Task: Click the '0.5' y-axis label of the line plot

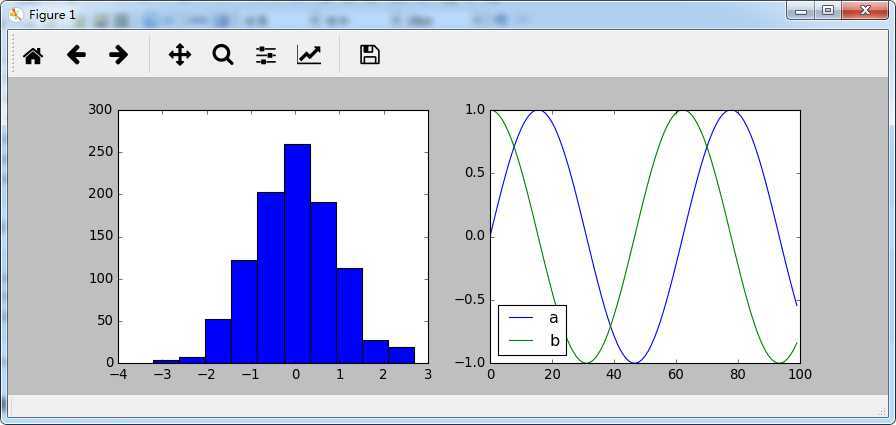Action: pyautogui.click(x=474, y=173)
